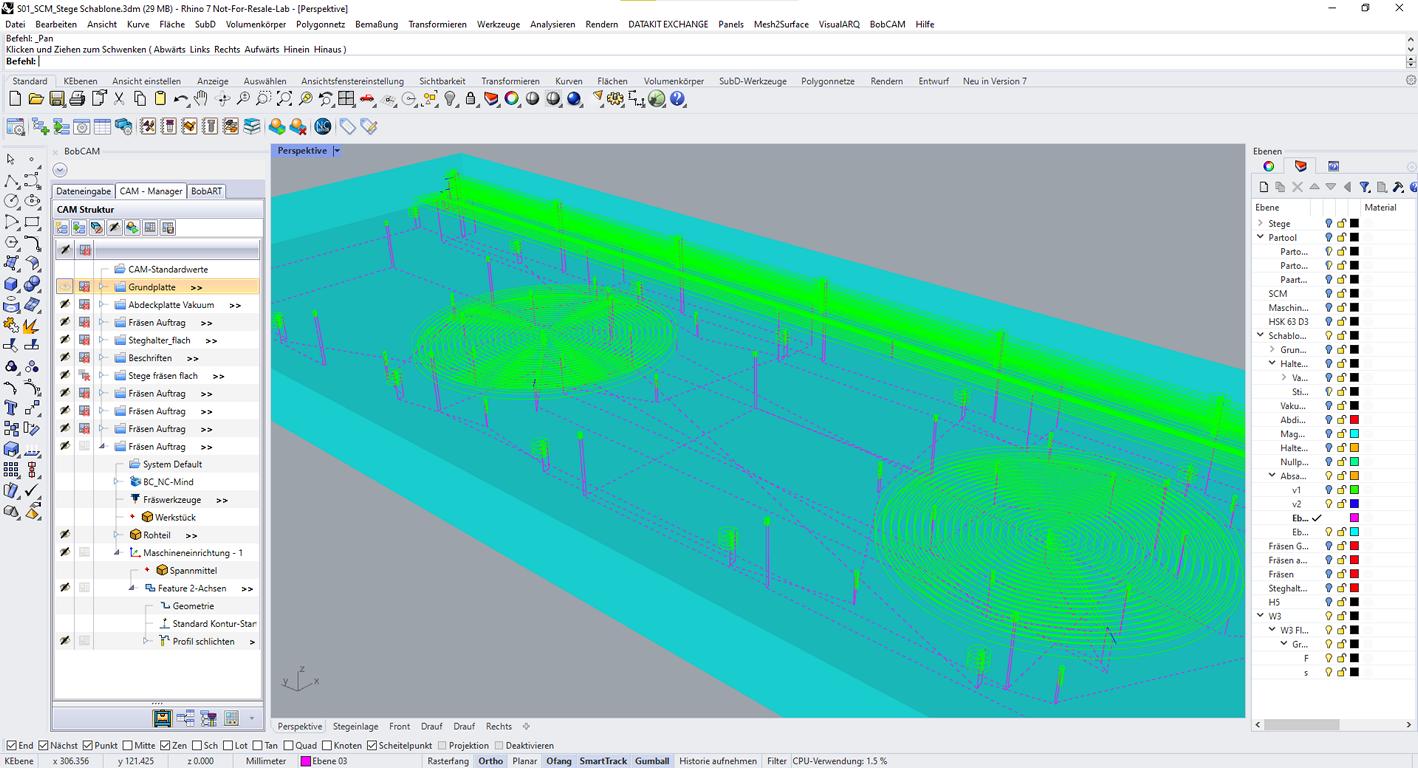Click the Befehl command input field

pos(720,62)
